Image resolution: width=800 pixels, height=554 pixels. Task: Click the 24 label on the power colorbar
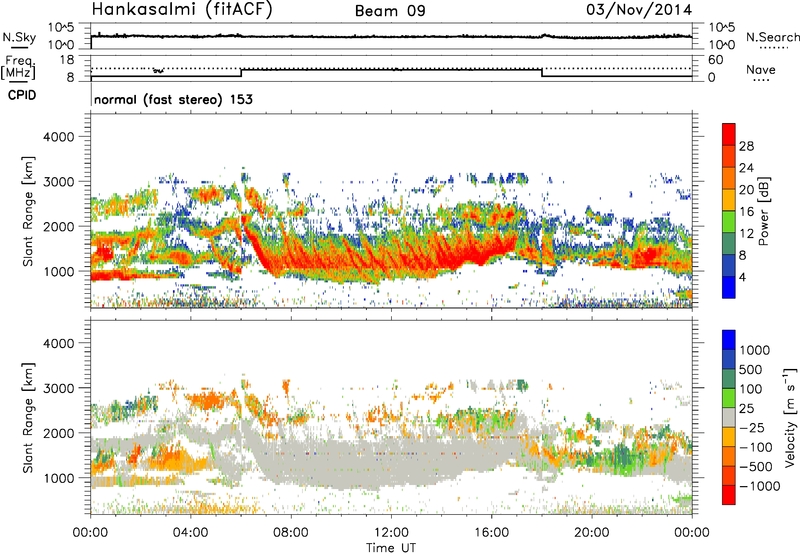click(746, 168)
